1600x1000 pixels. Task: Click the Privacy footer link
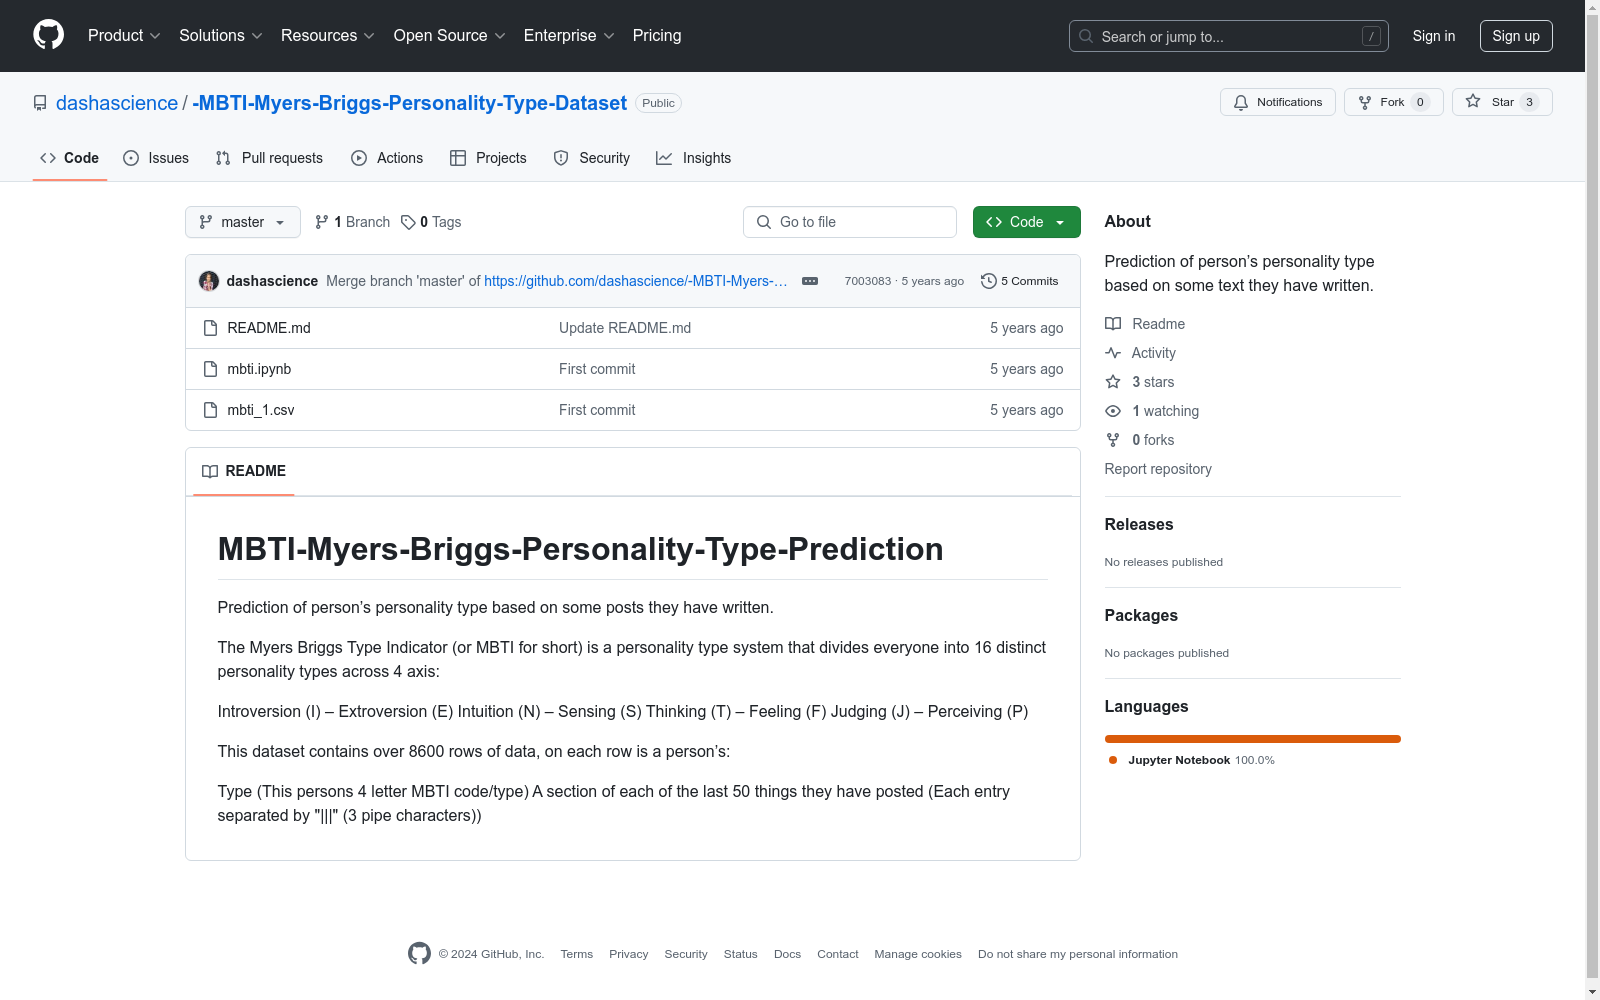pos(629,954)
